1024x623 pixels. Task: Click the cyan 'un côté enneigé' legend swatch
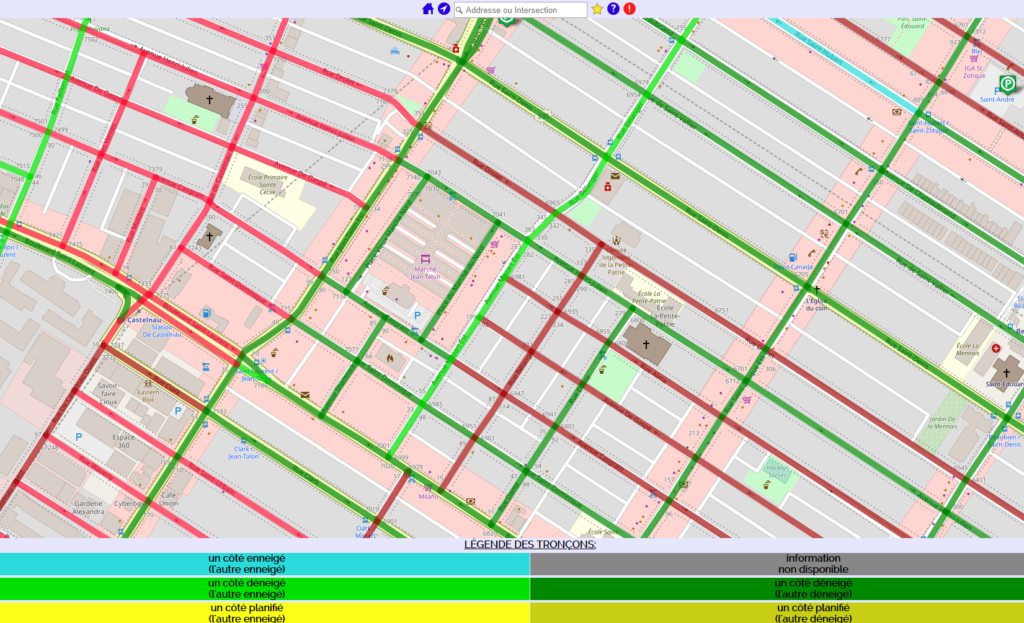click(x=264, y=564)
